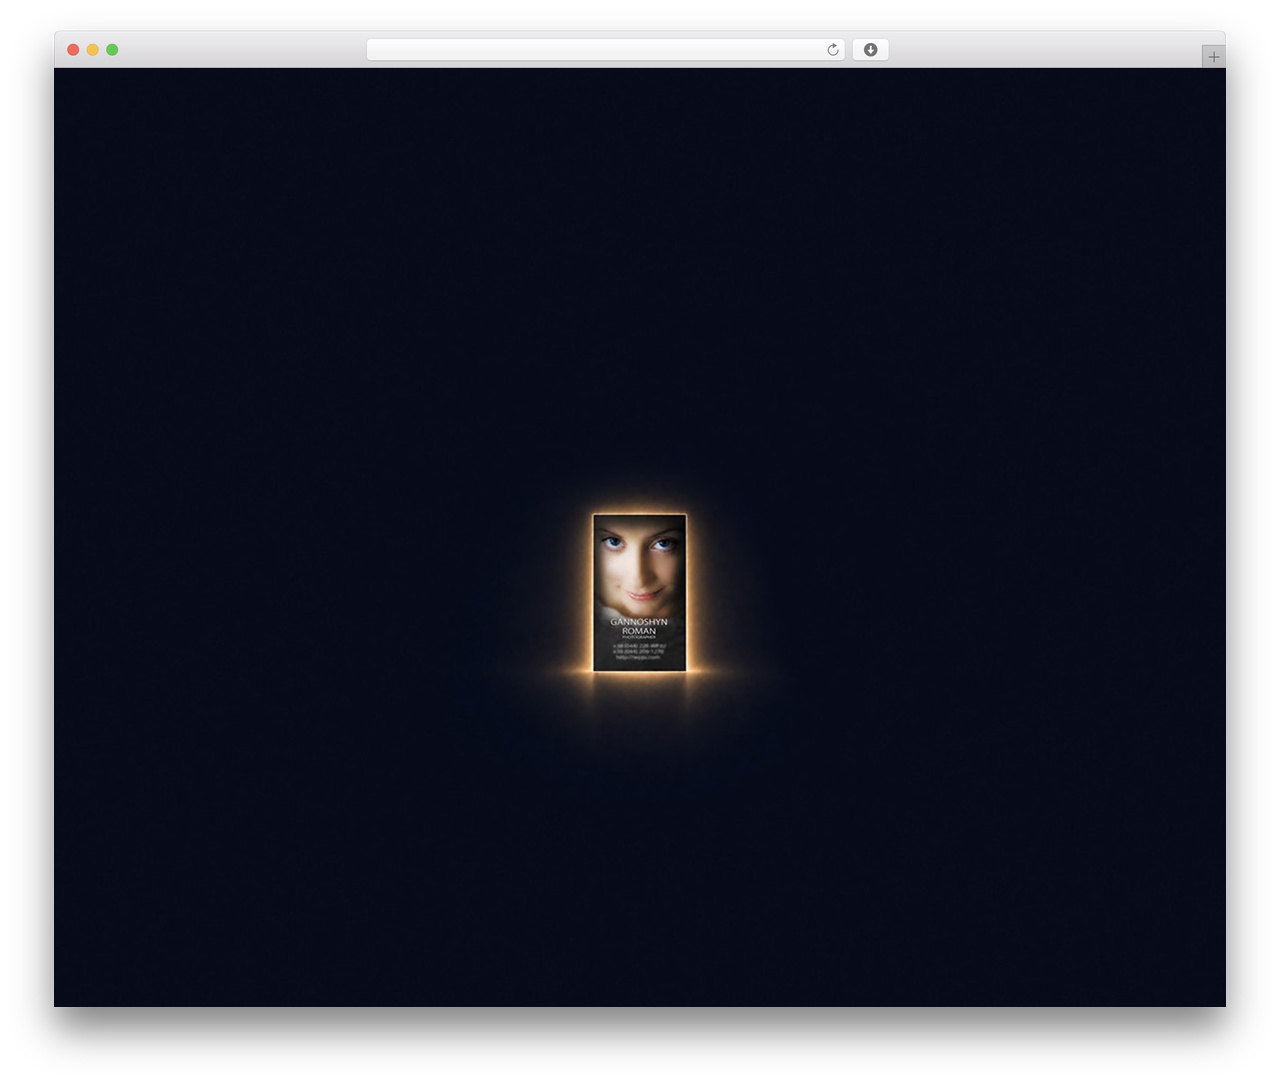Screen dimensions: 1280x1084
Task: Close the window with the red button
Action: pos(73,50)
